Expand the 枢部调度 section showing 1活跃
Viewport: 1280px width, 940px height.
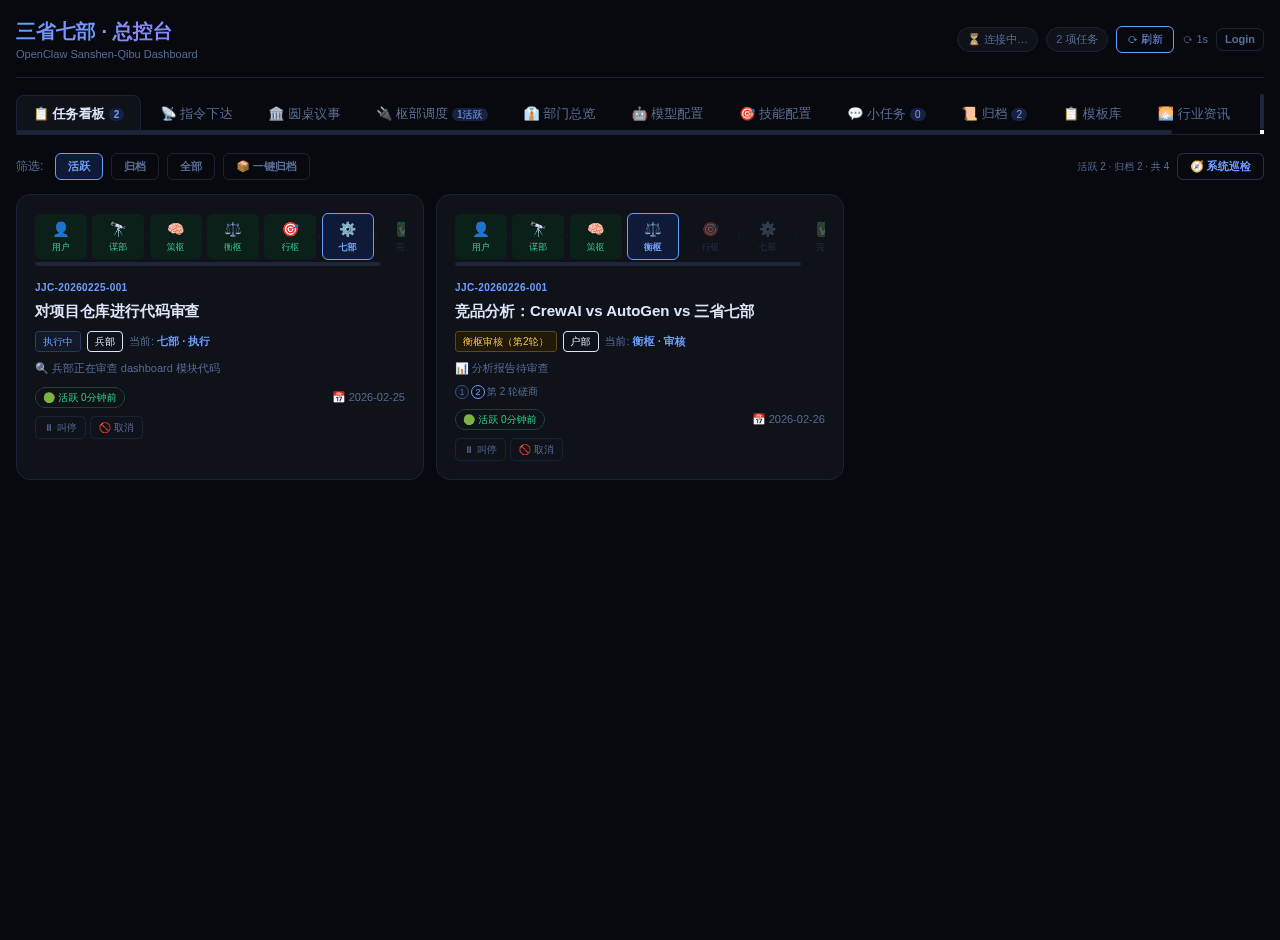432,112
